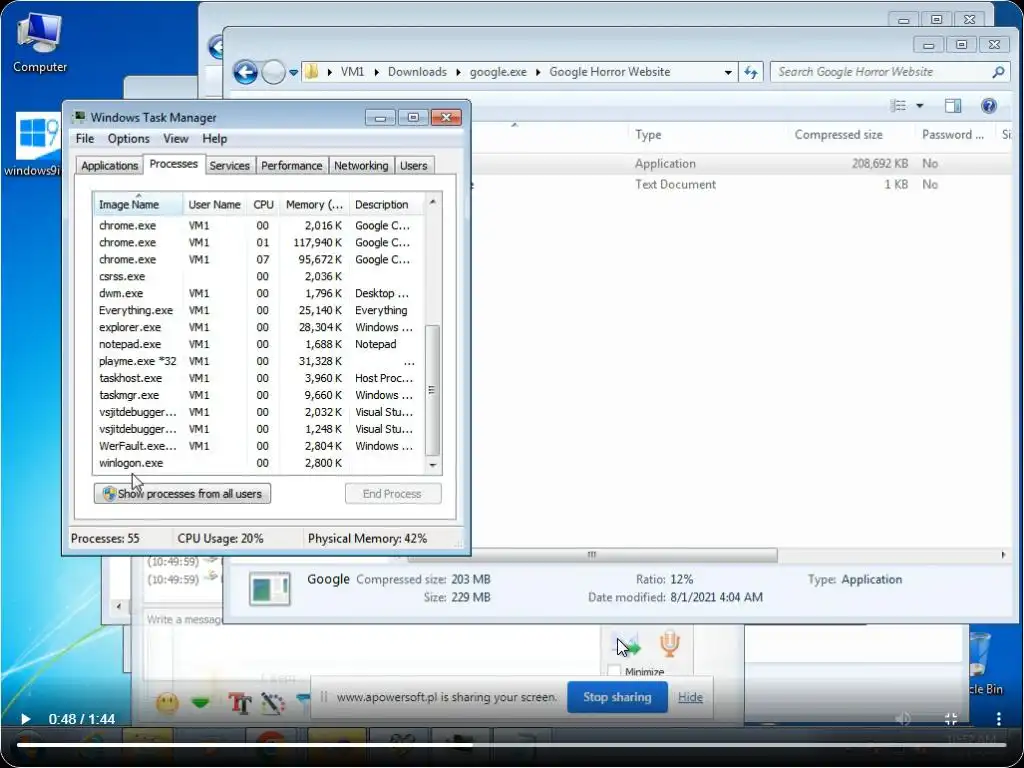Expand the google.exe breadcrumb arrow
Viewport: 1024px width, 768px height.
(x=538, y=72)
